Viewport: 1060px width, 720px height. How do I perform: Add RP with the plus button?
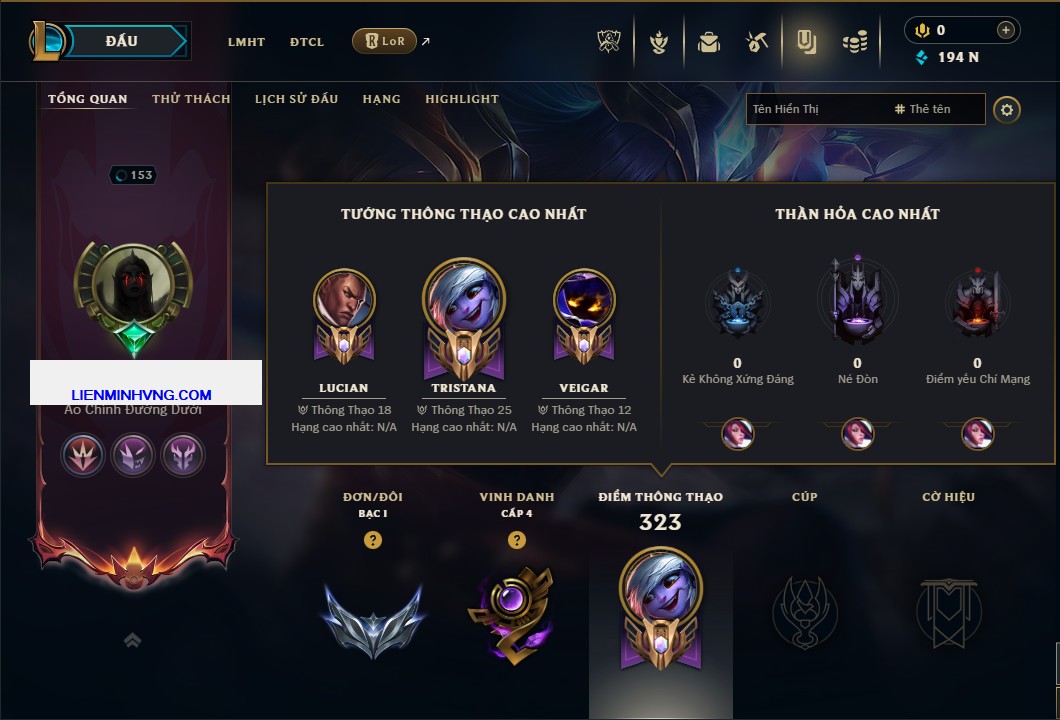tap(1006, 30)
